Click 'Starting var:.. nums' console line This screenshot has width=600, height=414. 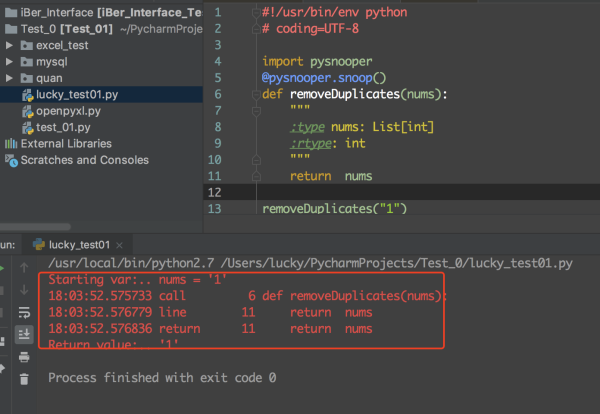click(137, 280)
